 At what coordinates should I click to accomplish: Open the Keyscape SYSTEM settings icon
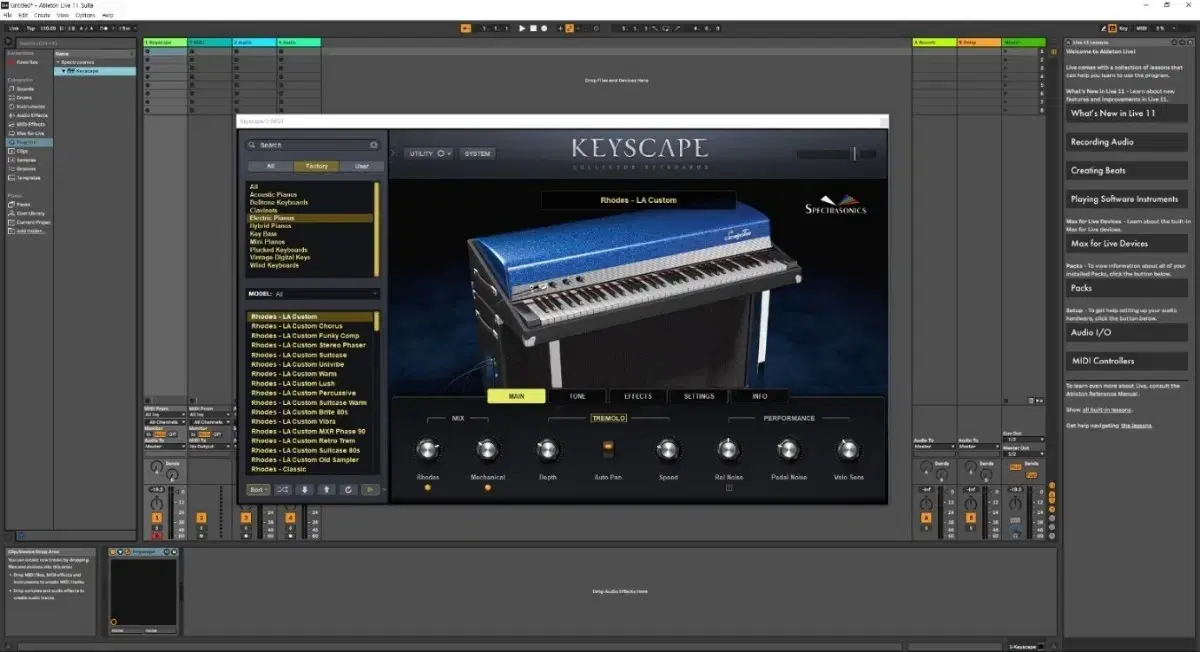pos(477,153)
